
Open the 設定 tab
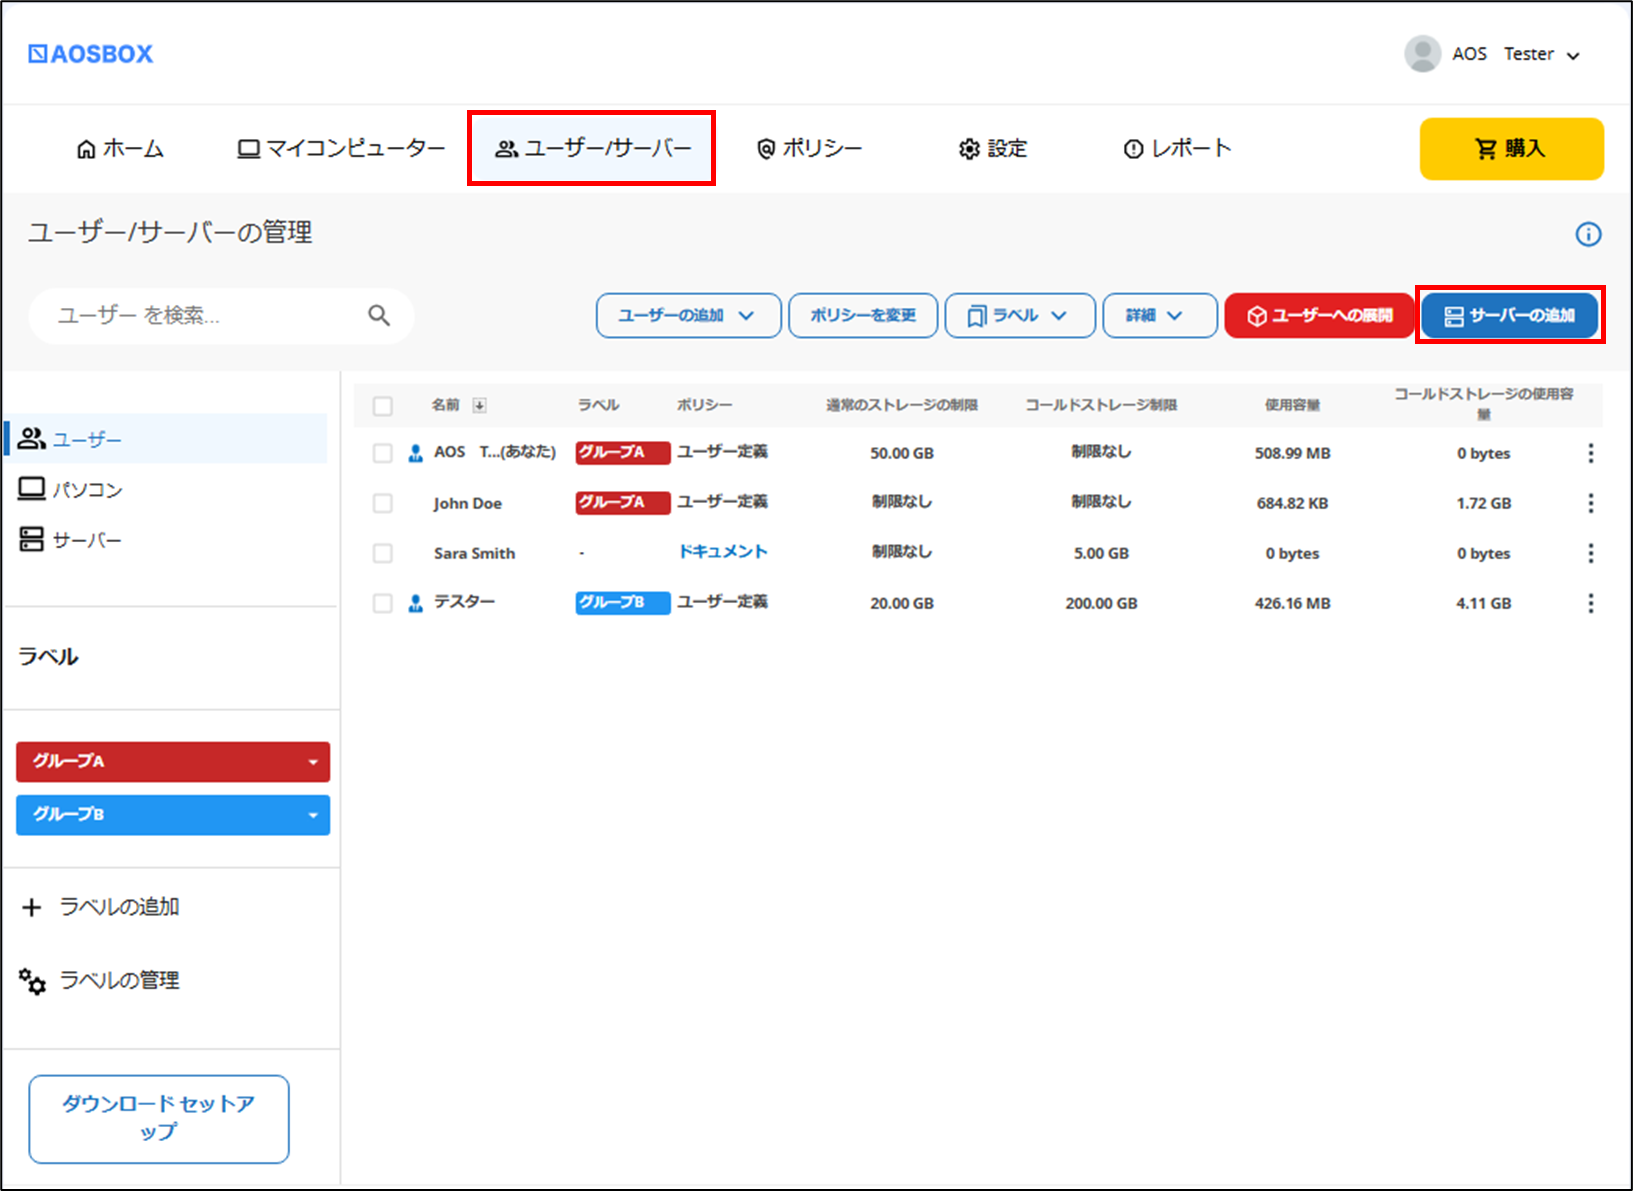pyautogui.click(x=992, y=149)
